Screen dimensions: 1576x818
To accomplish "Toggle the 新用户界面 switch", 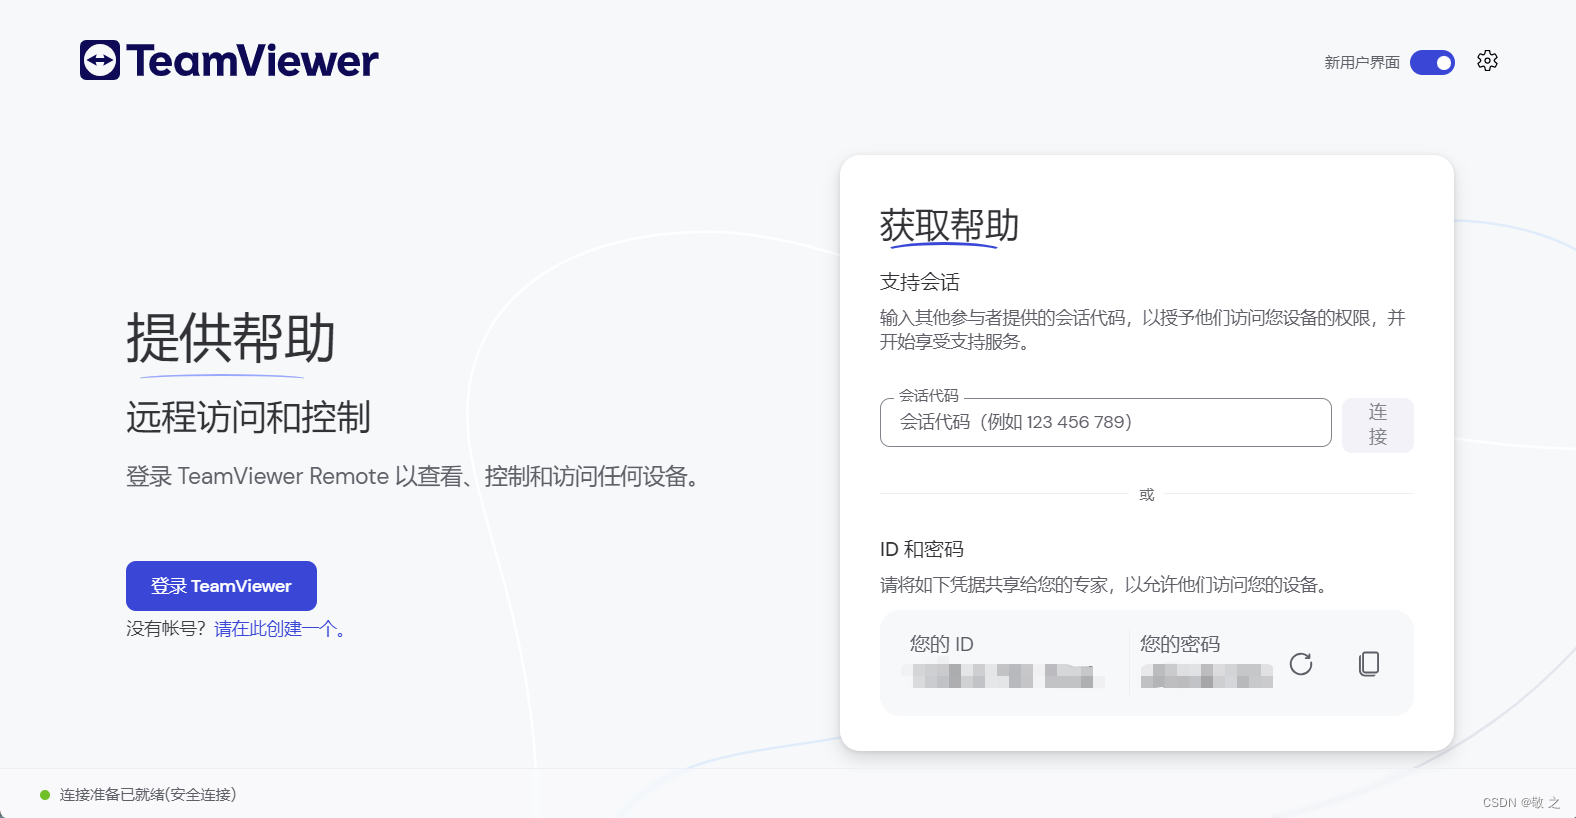I will 1432,62.
